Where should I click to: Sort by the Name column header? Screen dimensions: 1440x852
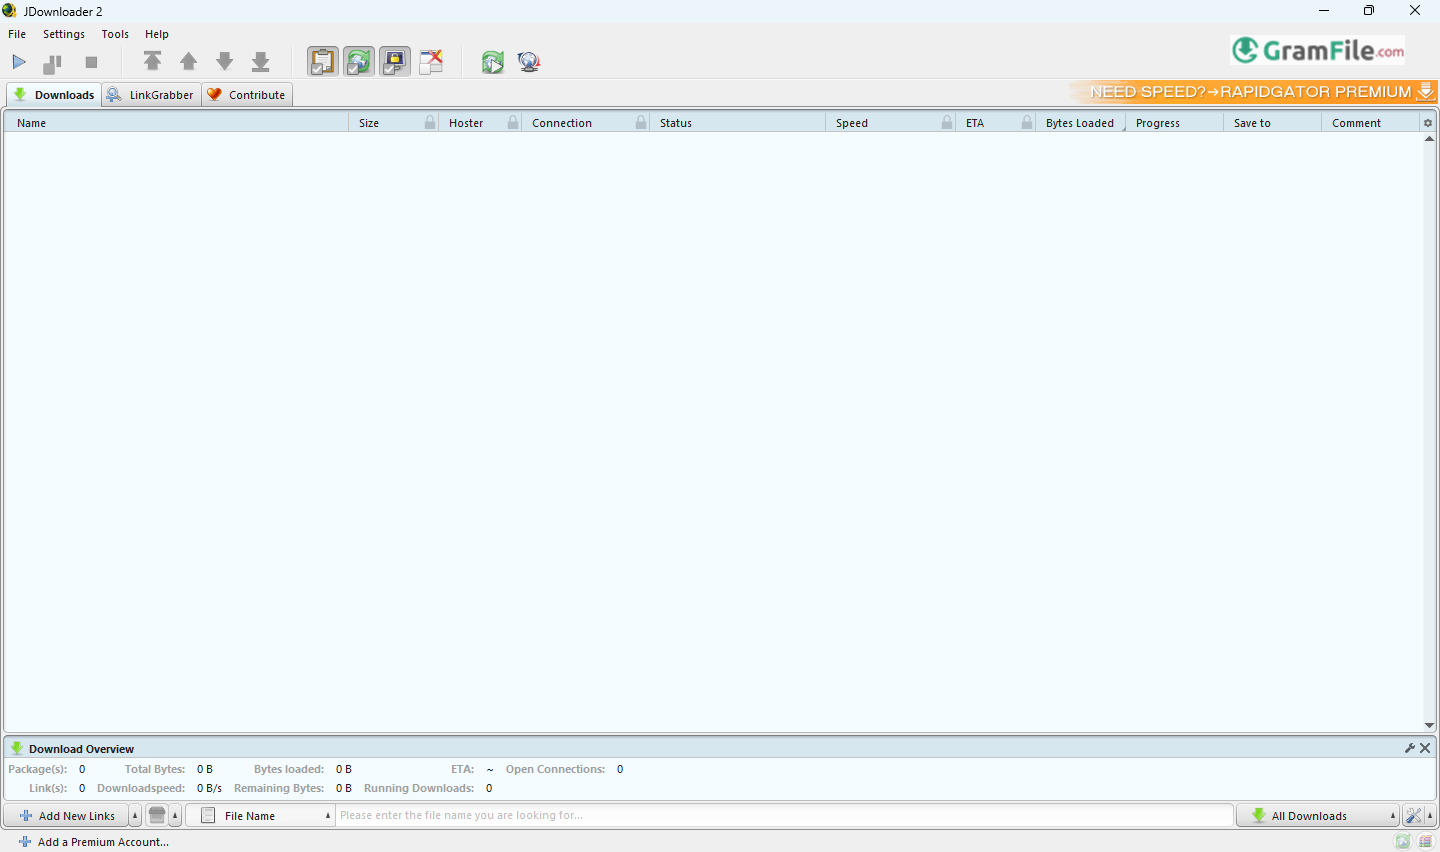click(176, 123)
